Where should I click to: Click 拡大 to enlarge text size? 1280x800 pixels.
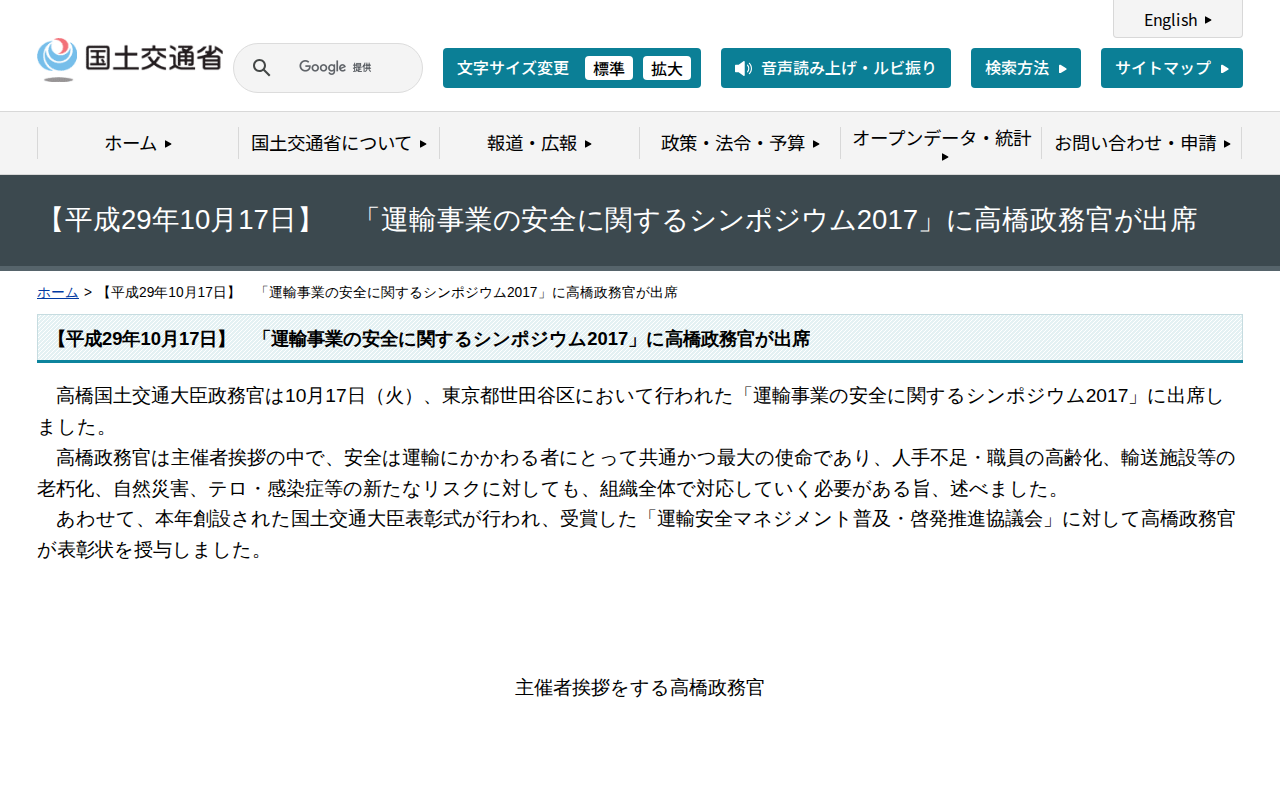(x=667, y=68)
